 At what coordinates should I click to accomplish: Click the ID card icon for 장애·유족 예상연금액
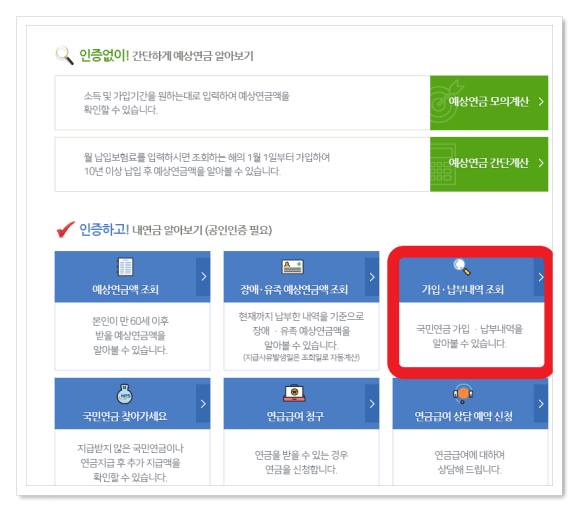click(x=293, y=267)
